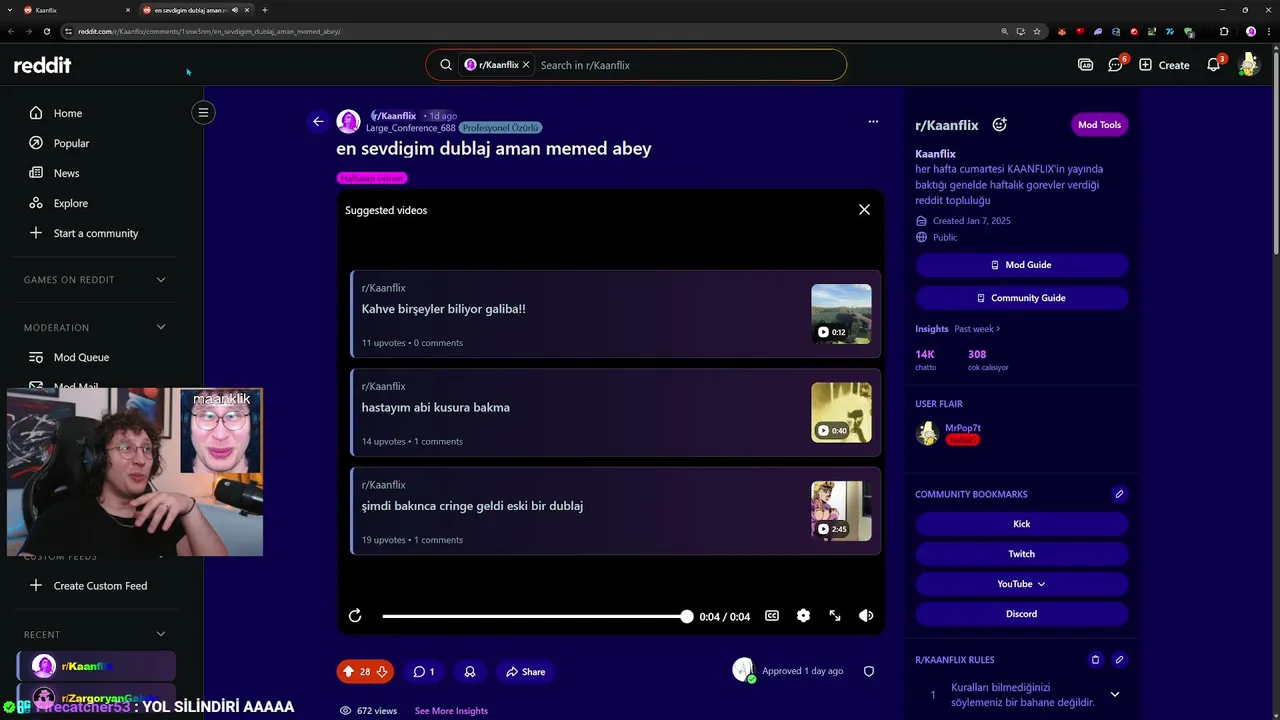Open the Twitch bookmark
Screen dimensions: 1280x720
1021,554
